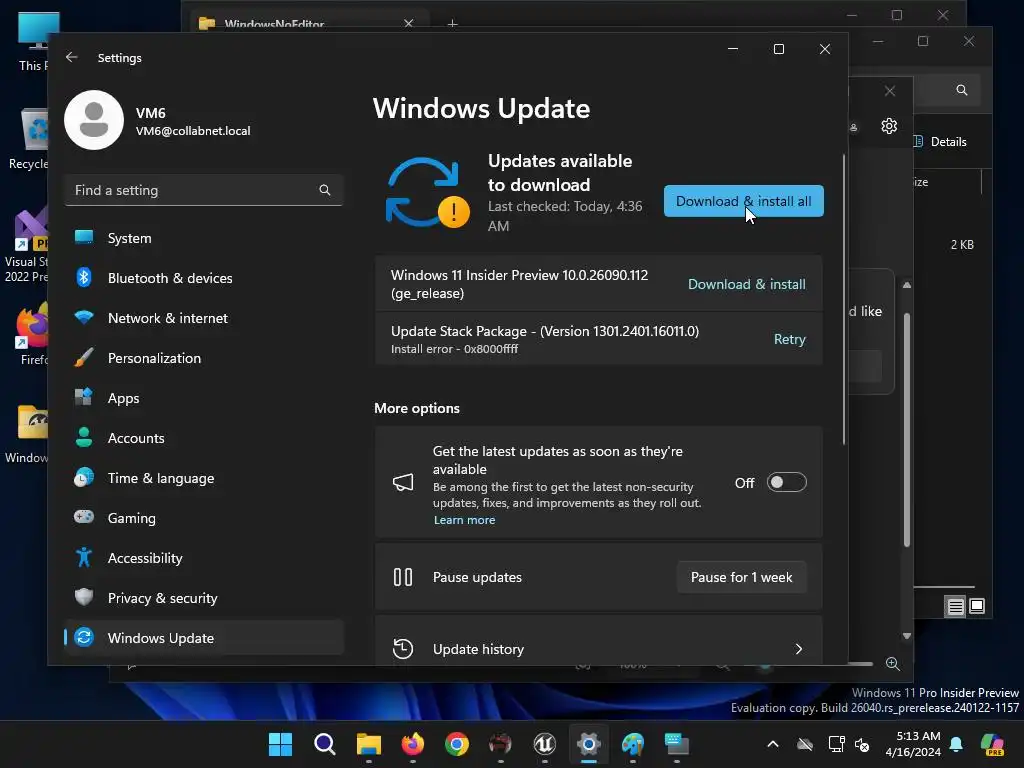Open Unreal Engine from the taskbar
This screenshot has width=1024, height=768.
[x=545, y=744]
